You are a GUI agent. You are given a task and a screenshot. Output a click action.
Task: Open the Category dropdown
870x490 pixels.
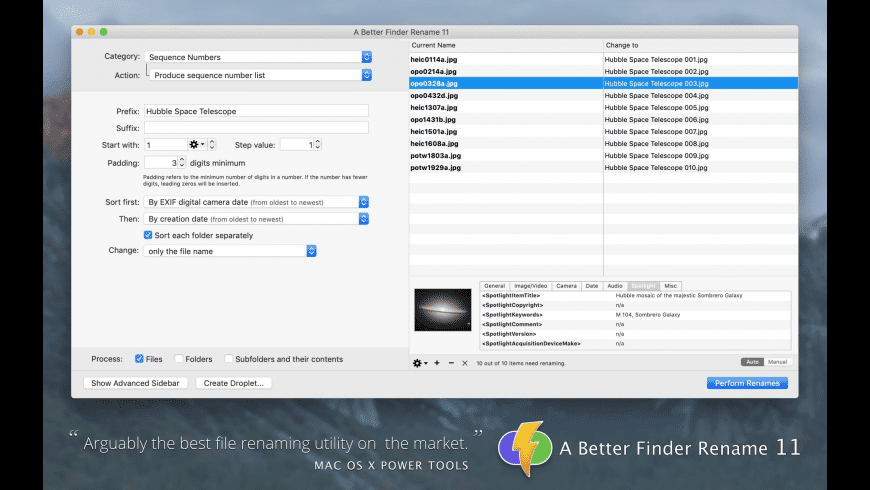coord(258,57)
